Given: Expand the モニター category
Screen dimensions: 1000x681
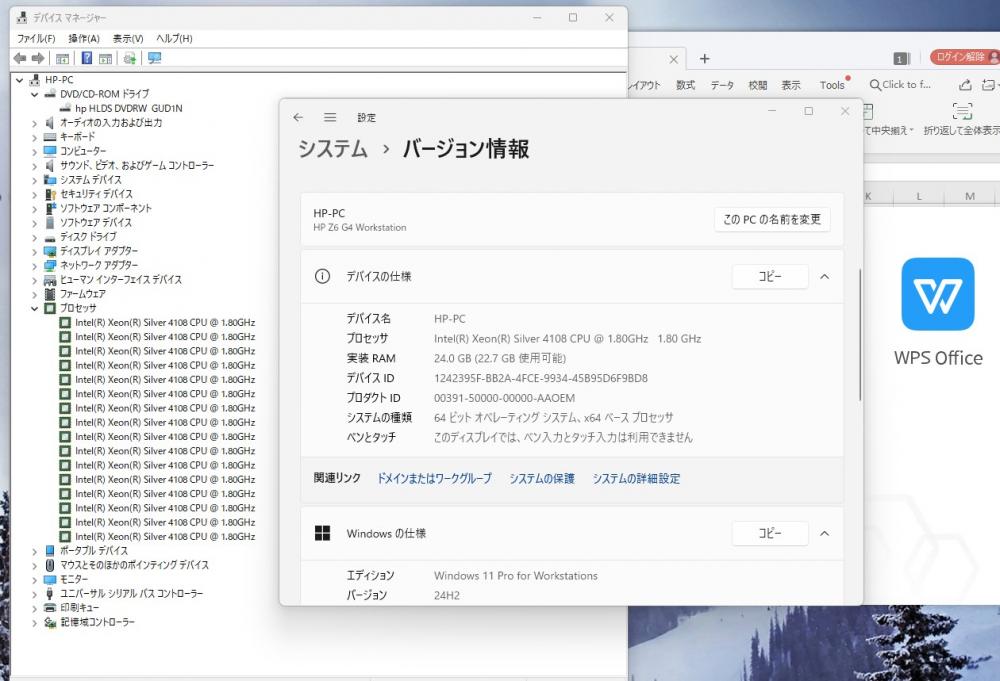Looking at the screenshot, I should point(34,580).
